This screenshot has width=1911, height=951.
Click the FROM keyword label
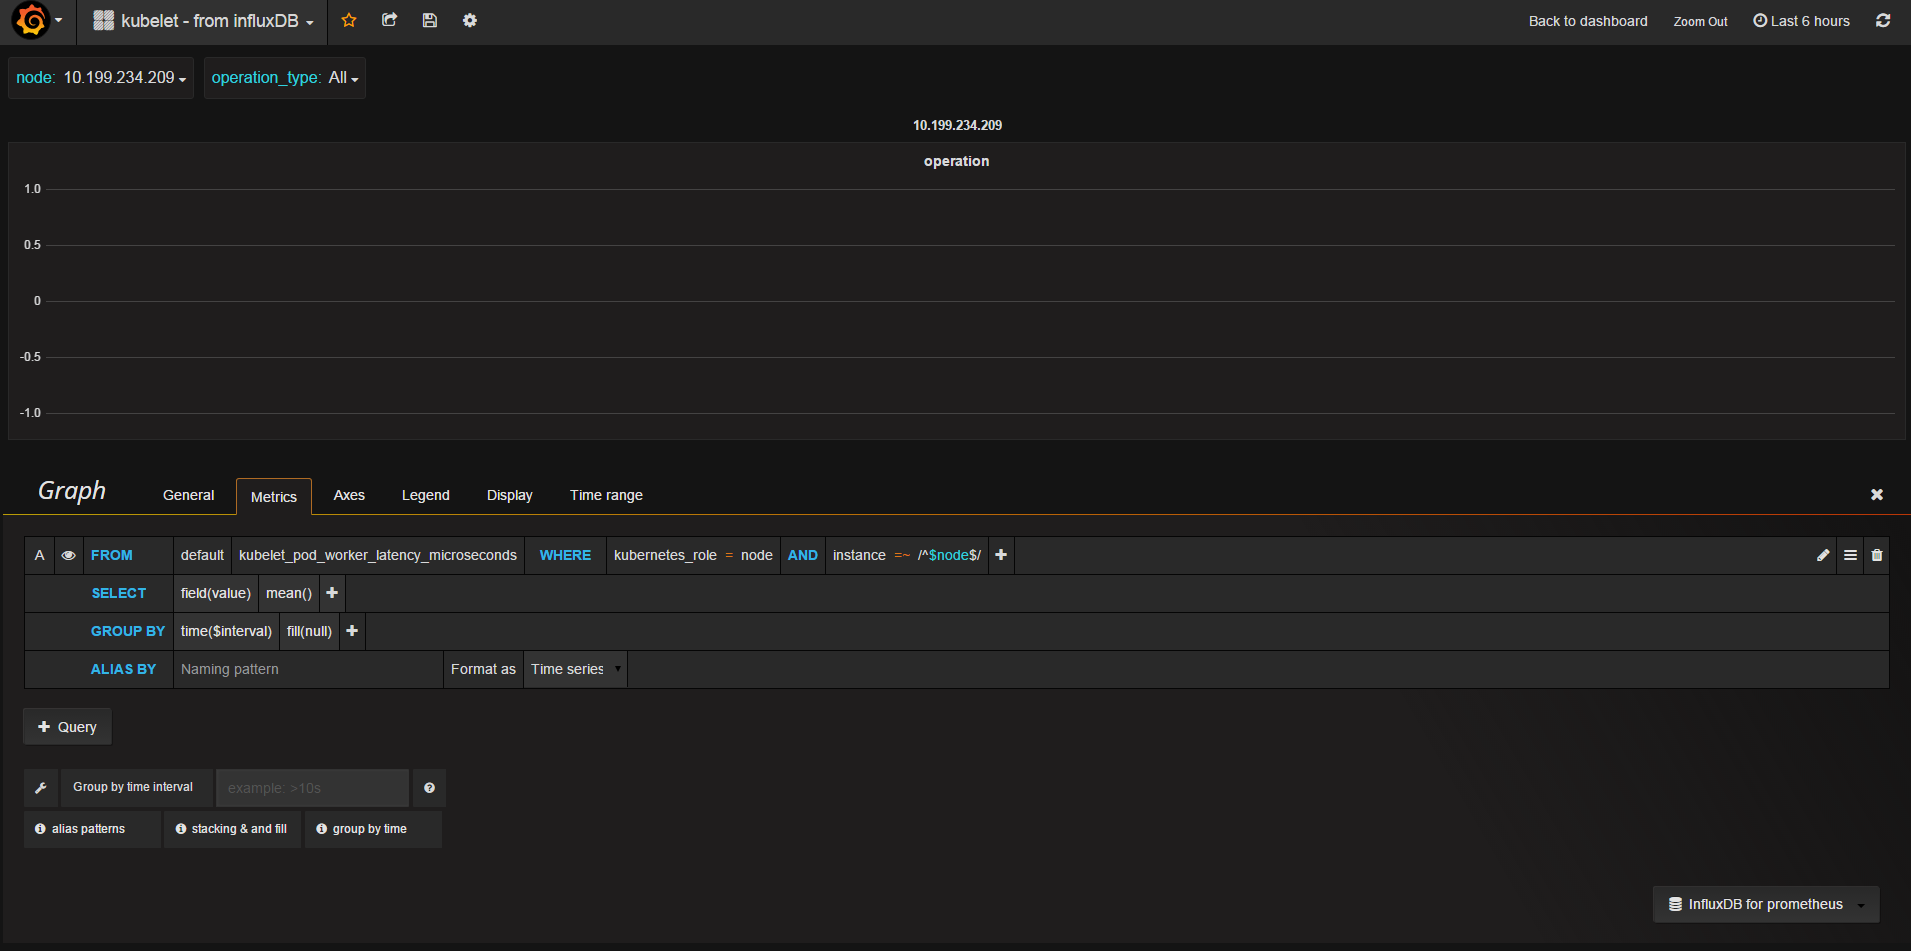111,555
